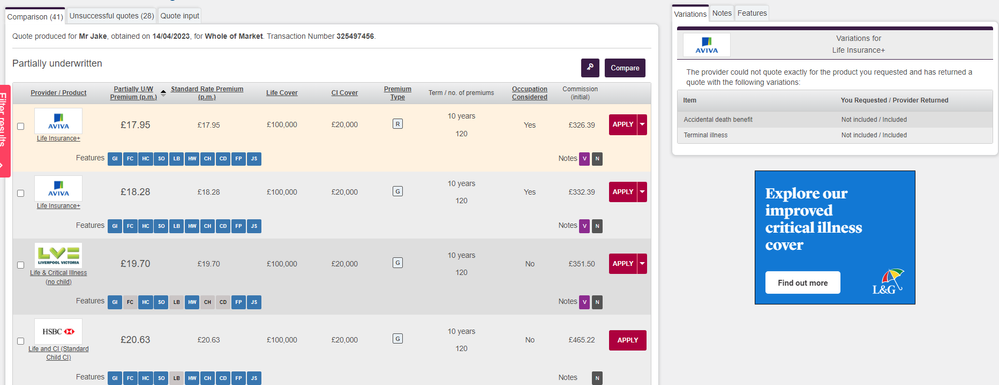The image size is (999, 385).
Task: Apply for the £17.95 Aviva quote
Action: (623, 125)
